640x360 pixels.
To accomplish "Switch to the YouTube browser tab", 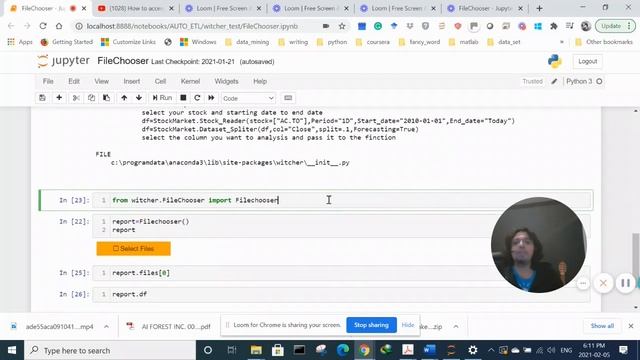I will [x=136, y=8].
